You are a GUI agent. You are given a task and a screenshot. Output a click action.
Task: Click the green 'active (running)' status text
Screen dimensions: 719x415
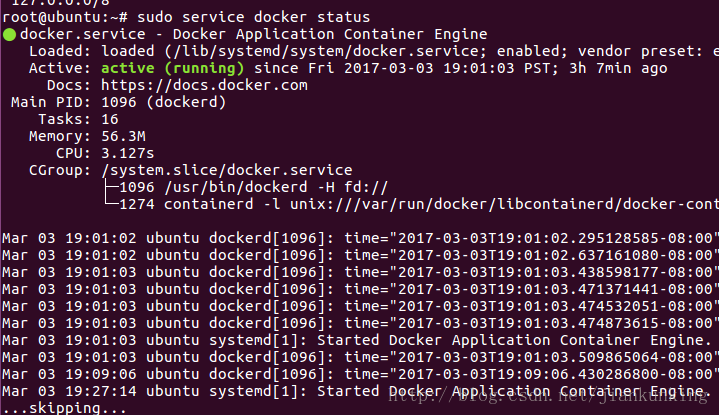pyautogui.click(x=172, y=68)
